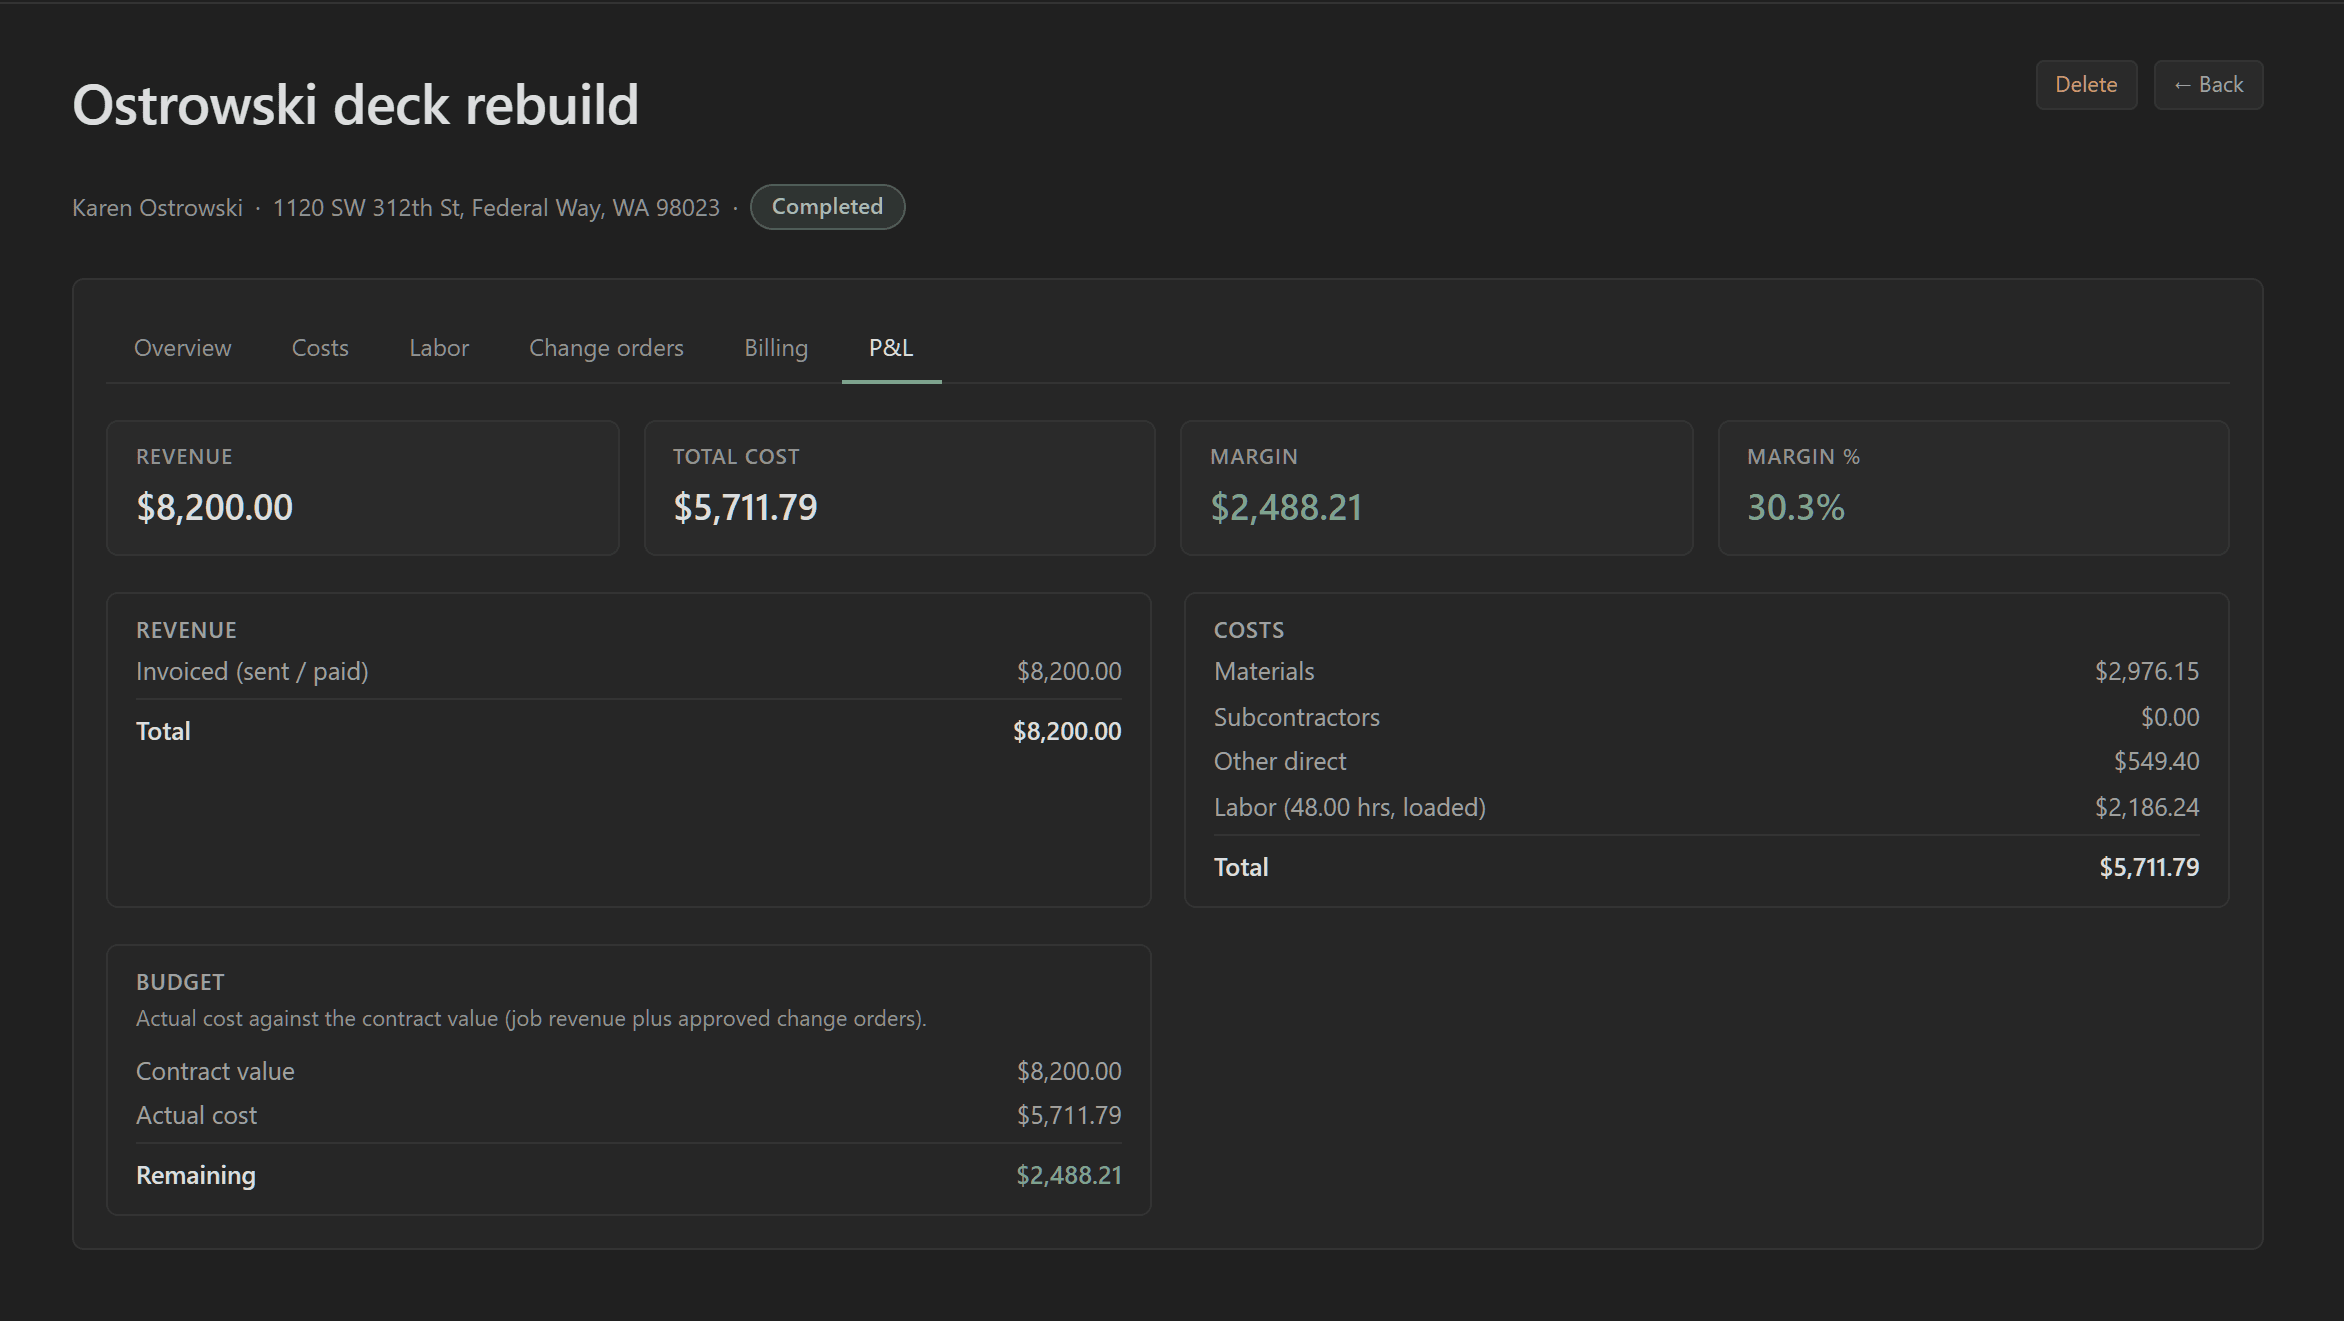This screenshot has width=2344, height=1321.
Task: Click the 30.3% margin percentage
Action: click(1795, 507)
